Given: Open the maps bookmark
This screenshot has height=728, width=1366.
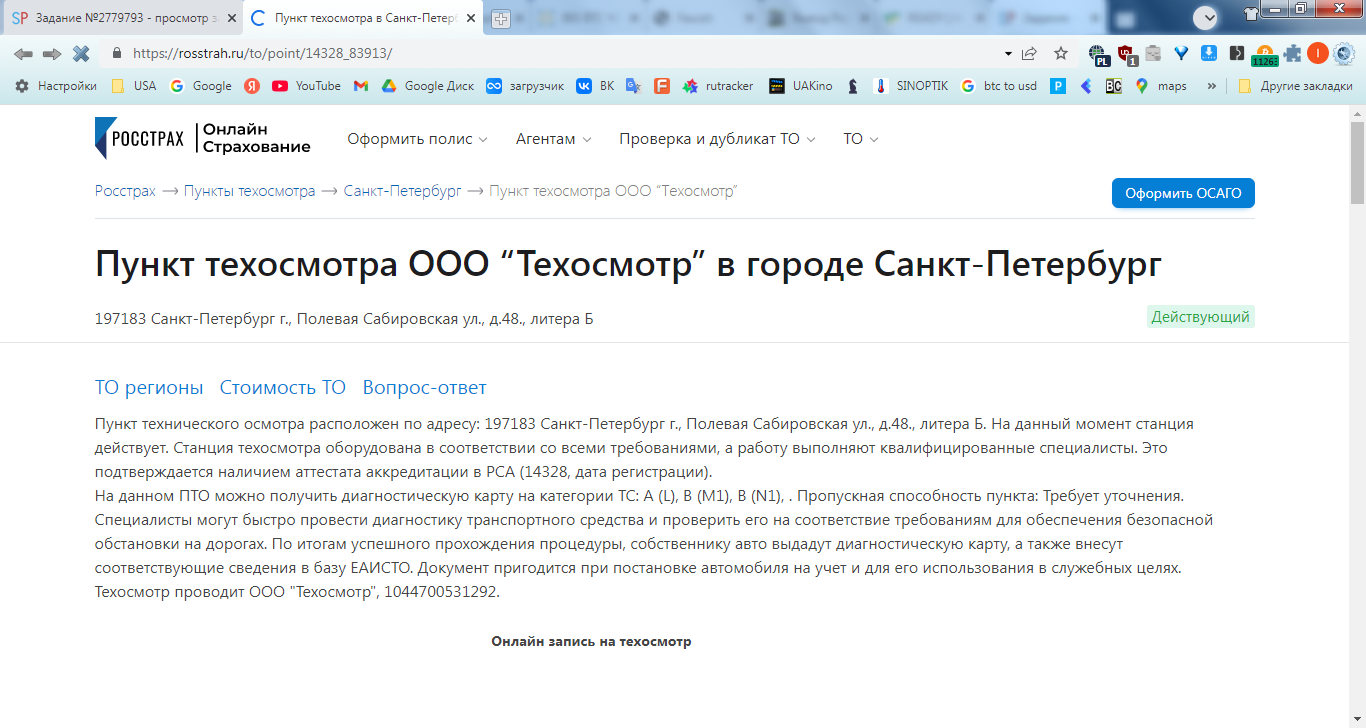Looking at the screenshot, I should tap(1161, 86).
